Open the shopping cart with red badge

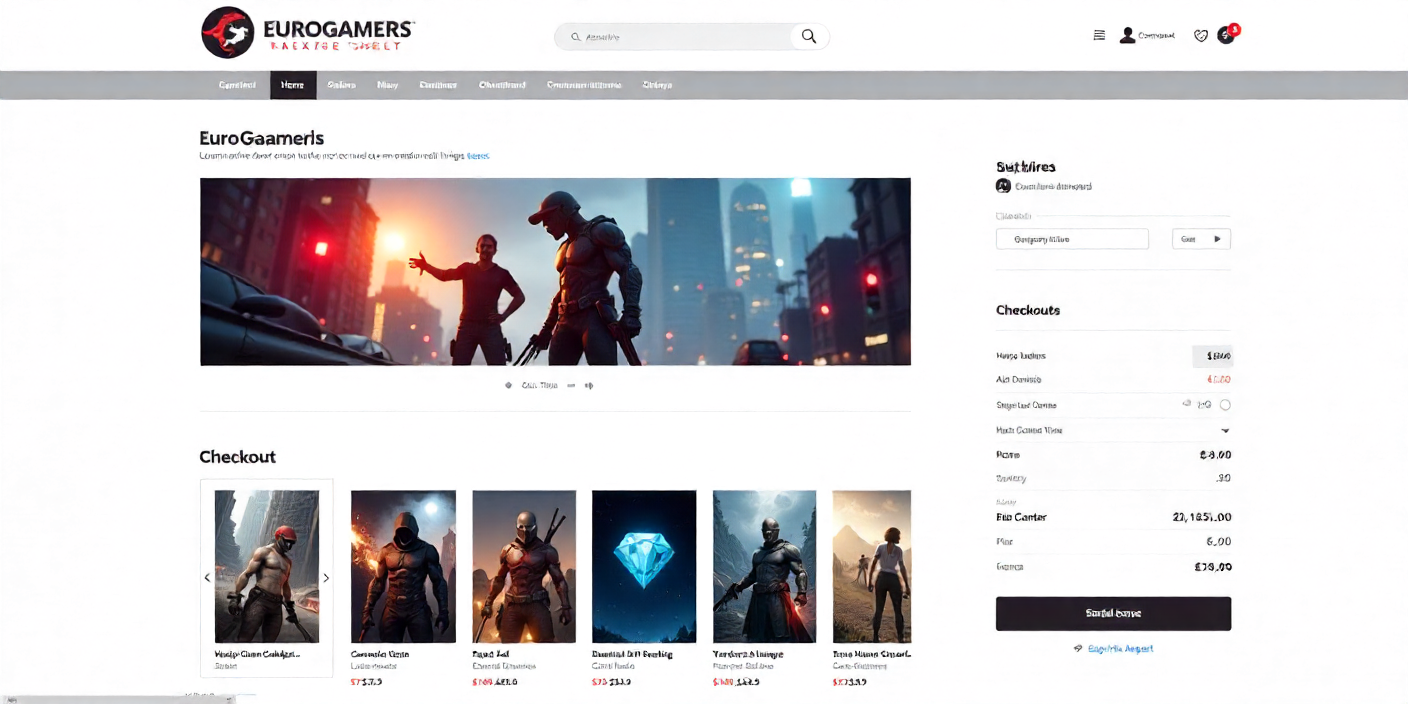1226,35
